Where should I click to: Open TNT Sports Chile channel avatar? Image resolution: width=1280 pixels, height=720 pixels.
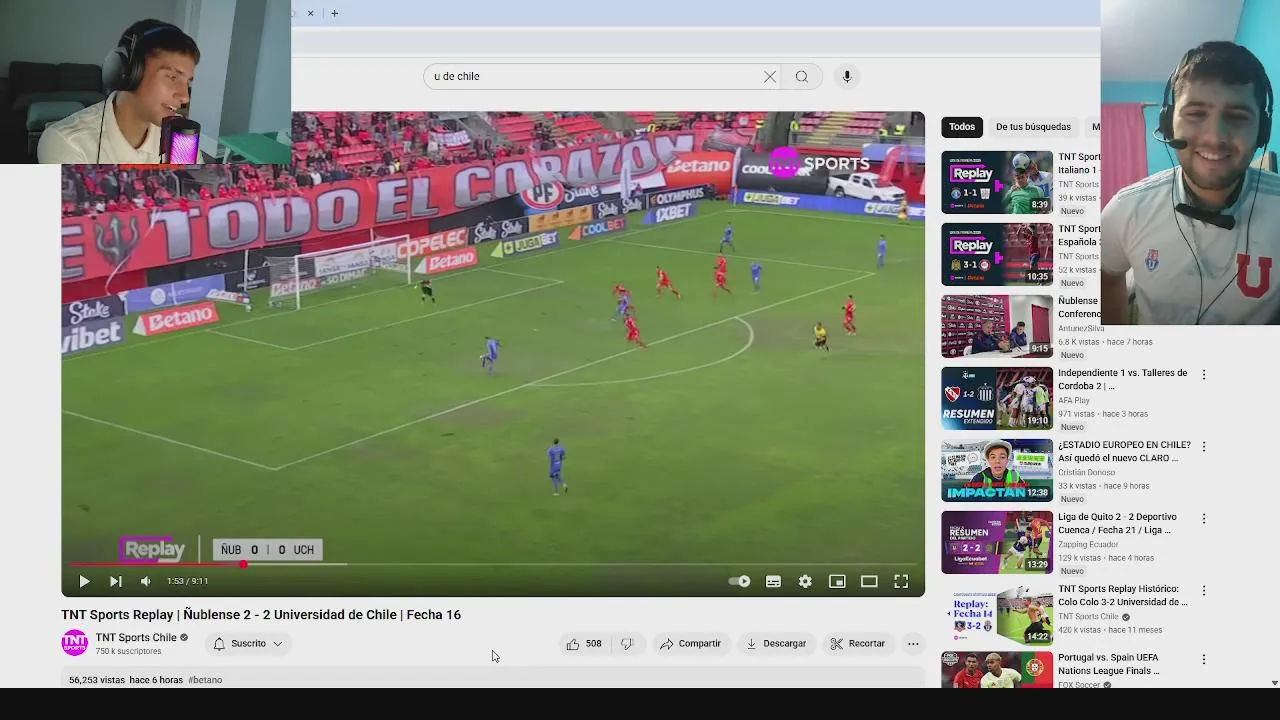pyautogui.click(x=75, y=643)
